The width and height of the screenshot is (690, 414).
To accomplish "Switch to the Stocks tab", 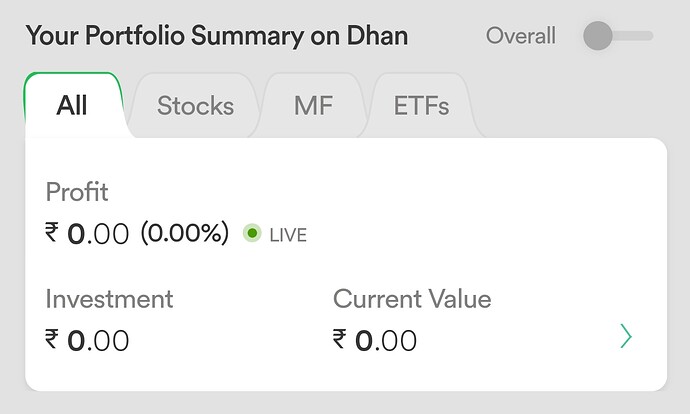I will pyautogui.click(x=195, y=106).
